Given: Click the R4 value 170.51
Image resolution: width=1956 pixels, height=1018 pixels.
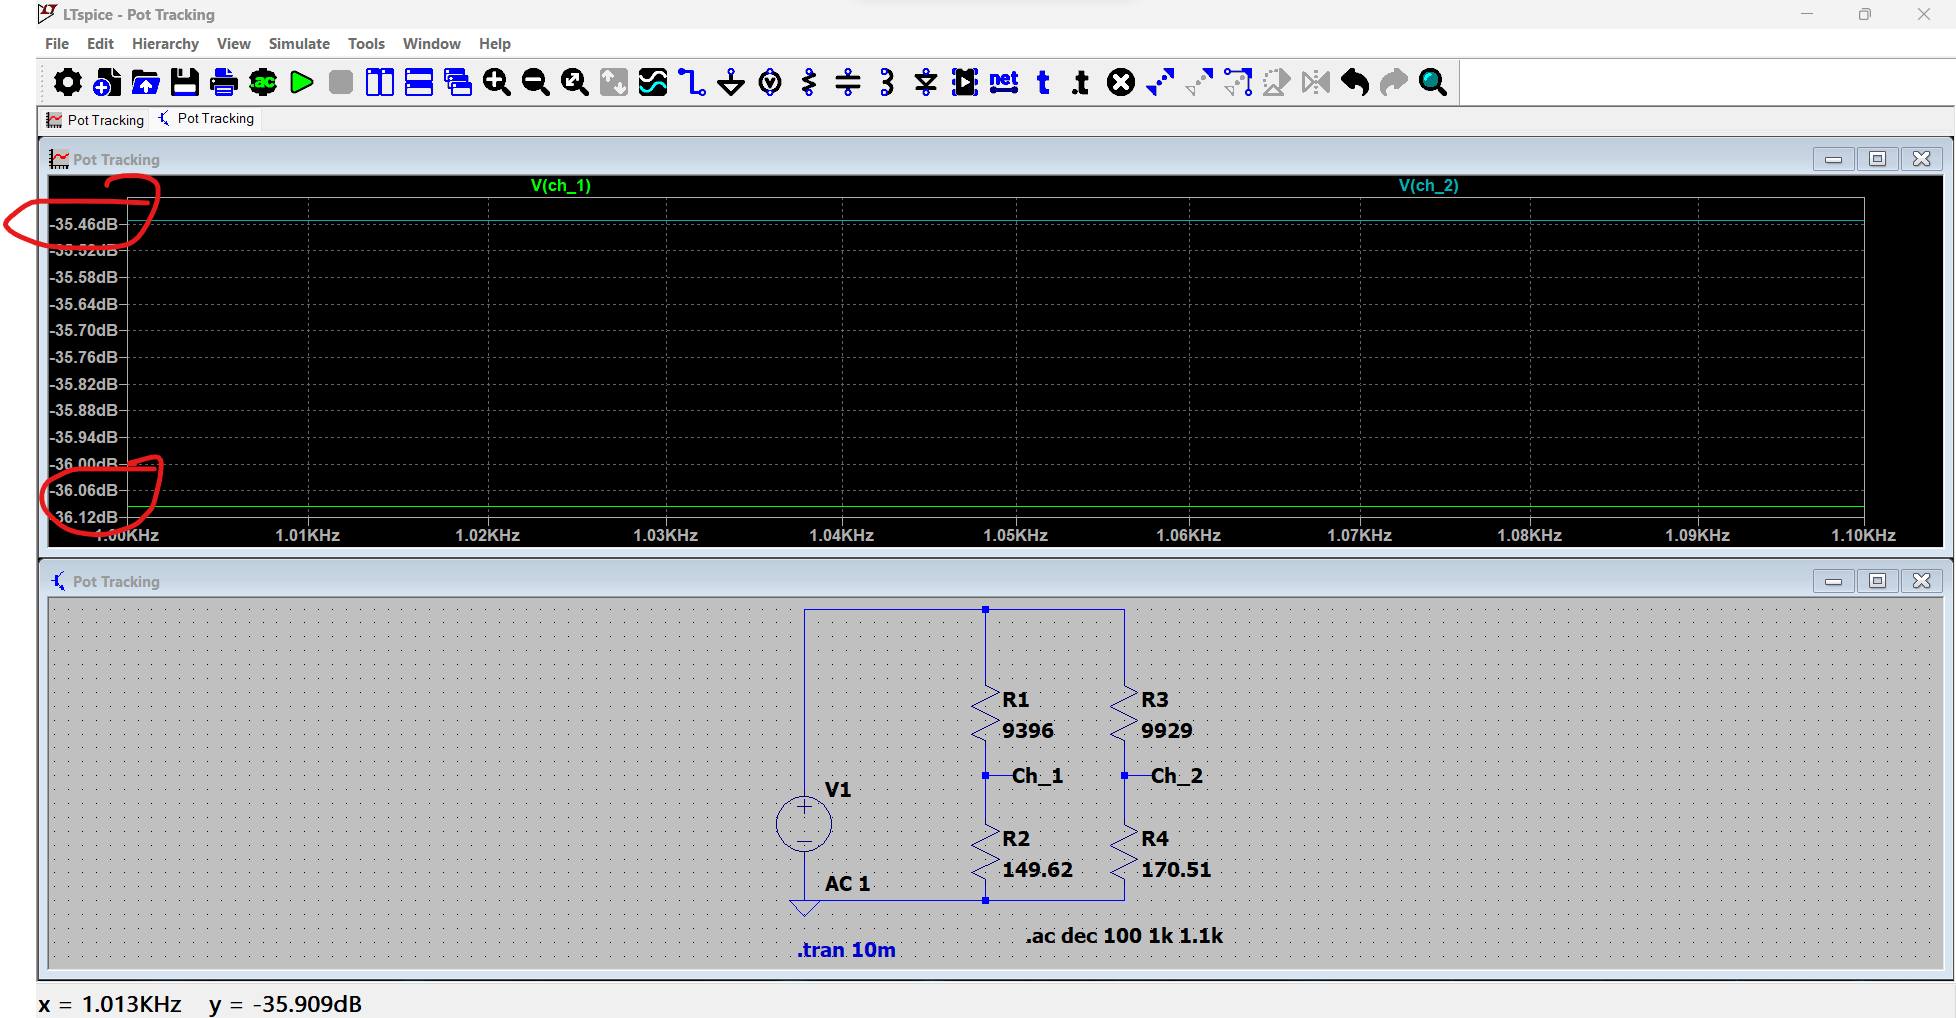Looking at the screenshot, I should [x=1176, y=870].
